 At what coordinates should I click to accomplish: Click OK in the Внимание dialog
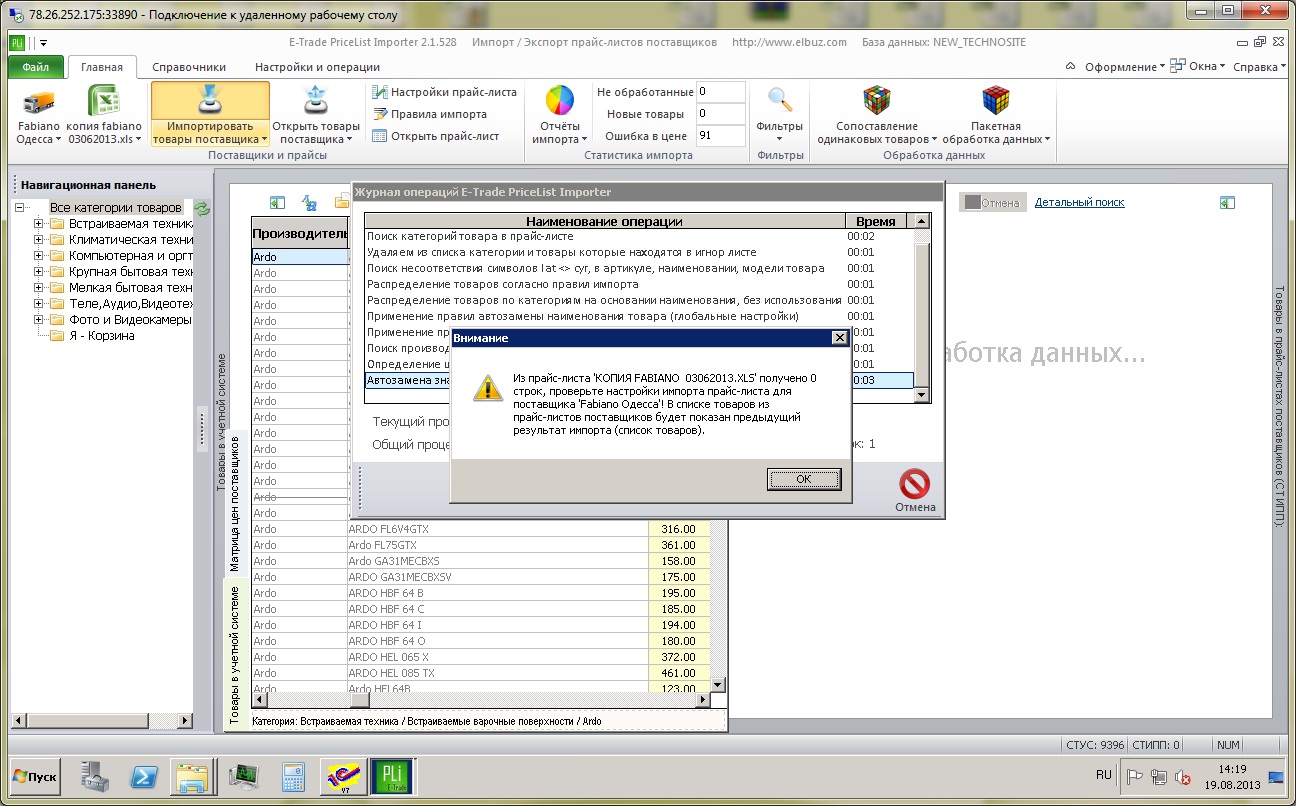tap(804, 479)
